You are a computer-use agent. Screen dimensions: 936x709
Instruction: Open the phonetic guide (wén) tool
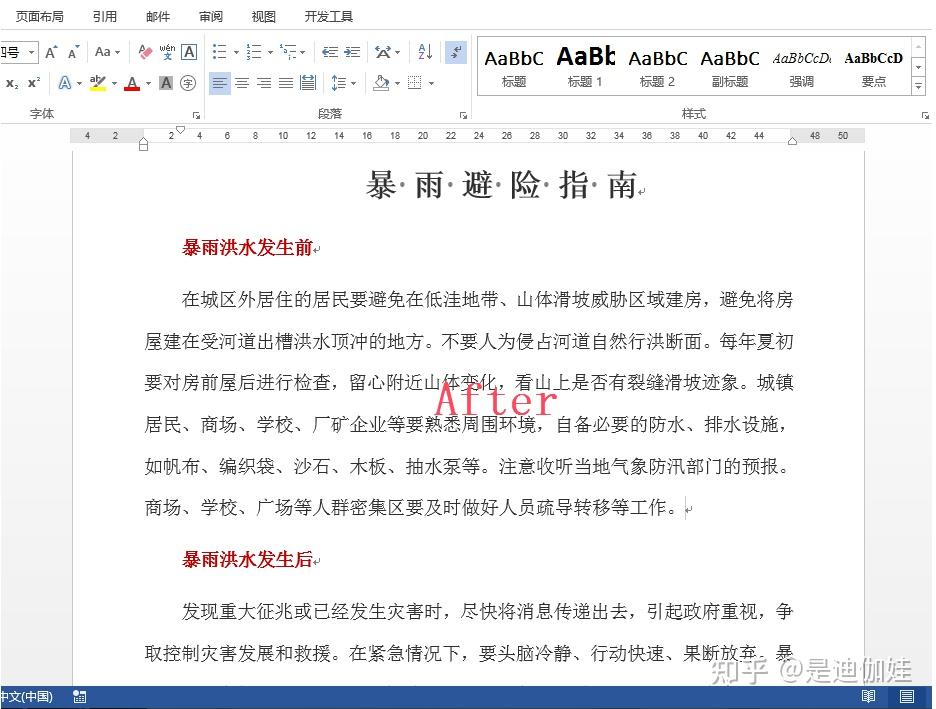167,52
